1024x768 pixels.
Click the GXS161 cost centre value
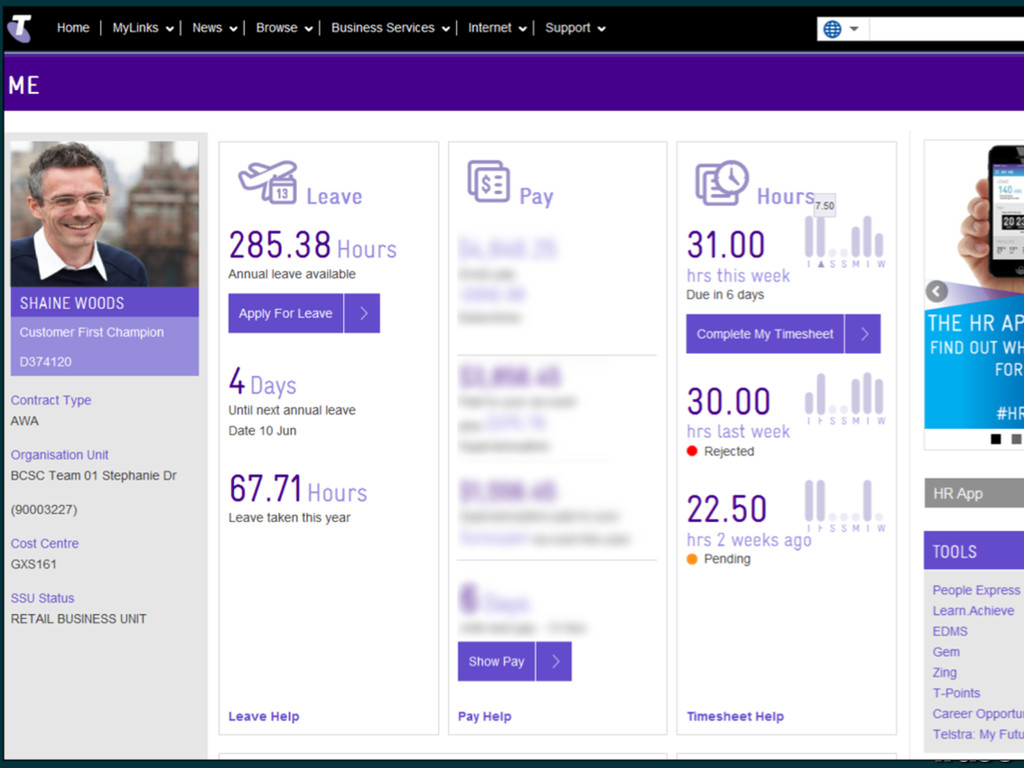point(33,564)
